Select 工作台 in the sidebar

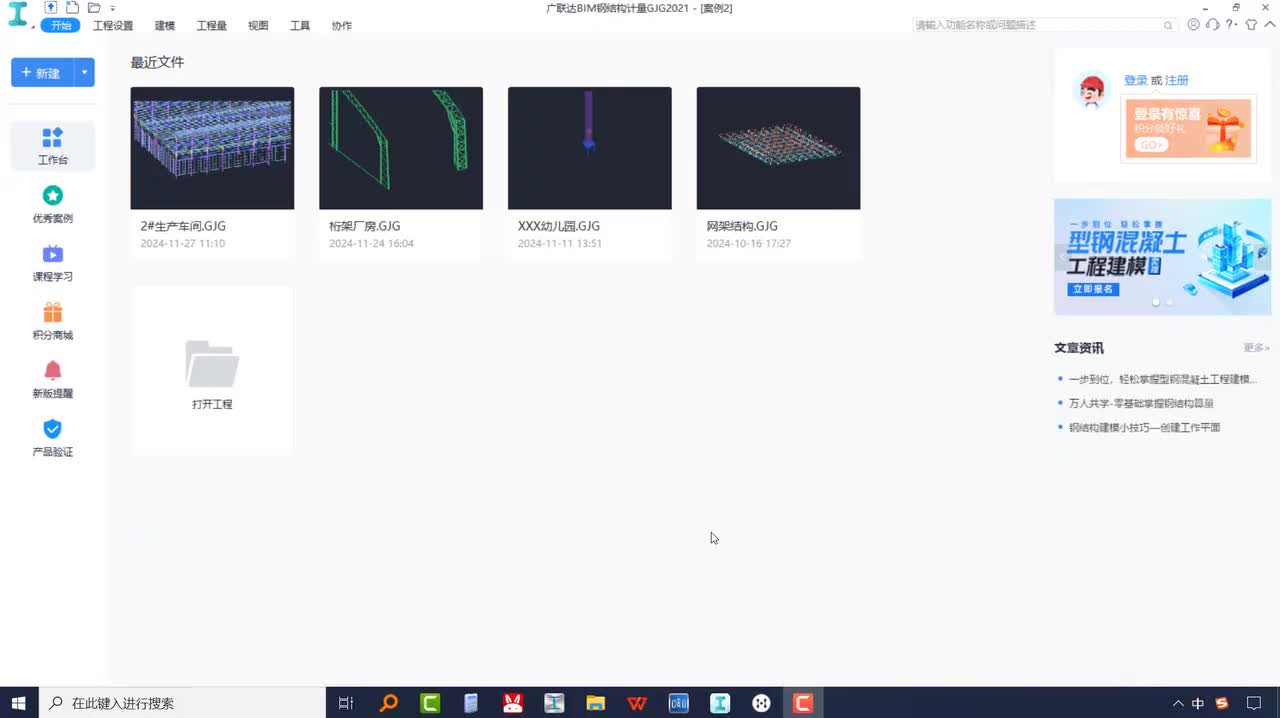[53, 146]
